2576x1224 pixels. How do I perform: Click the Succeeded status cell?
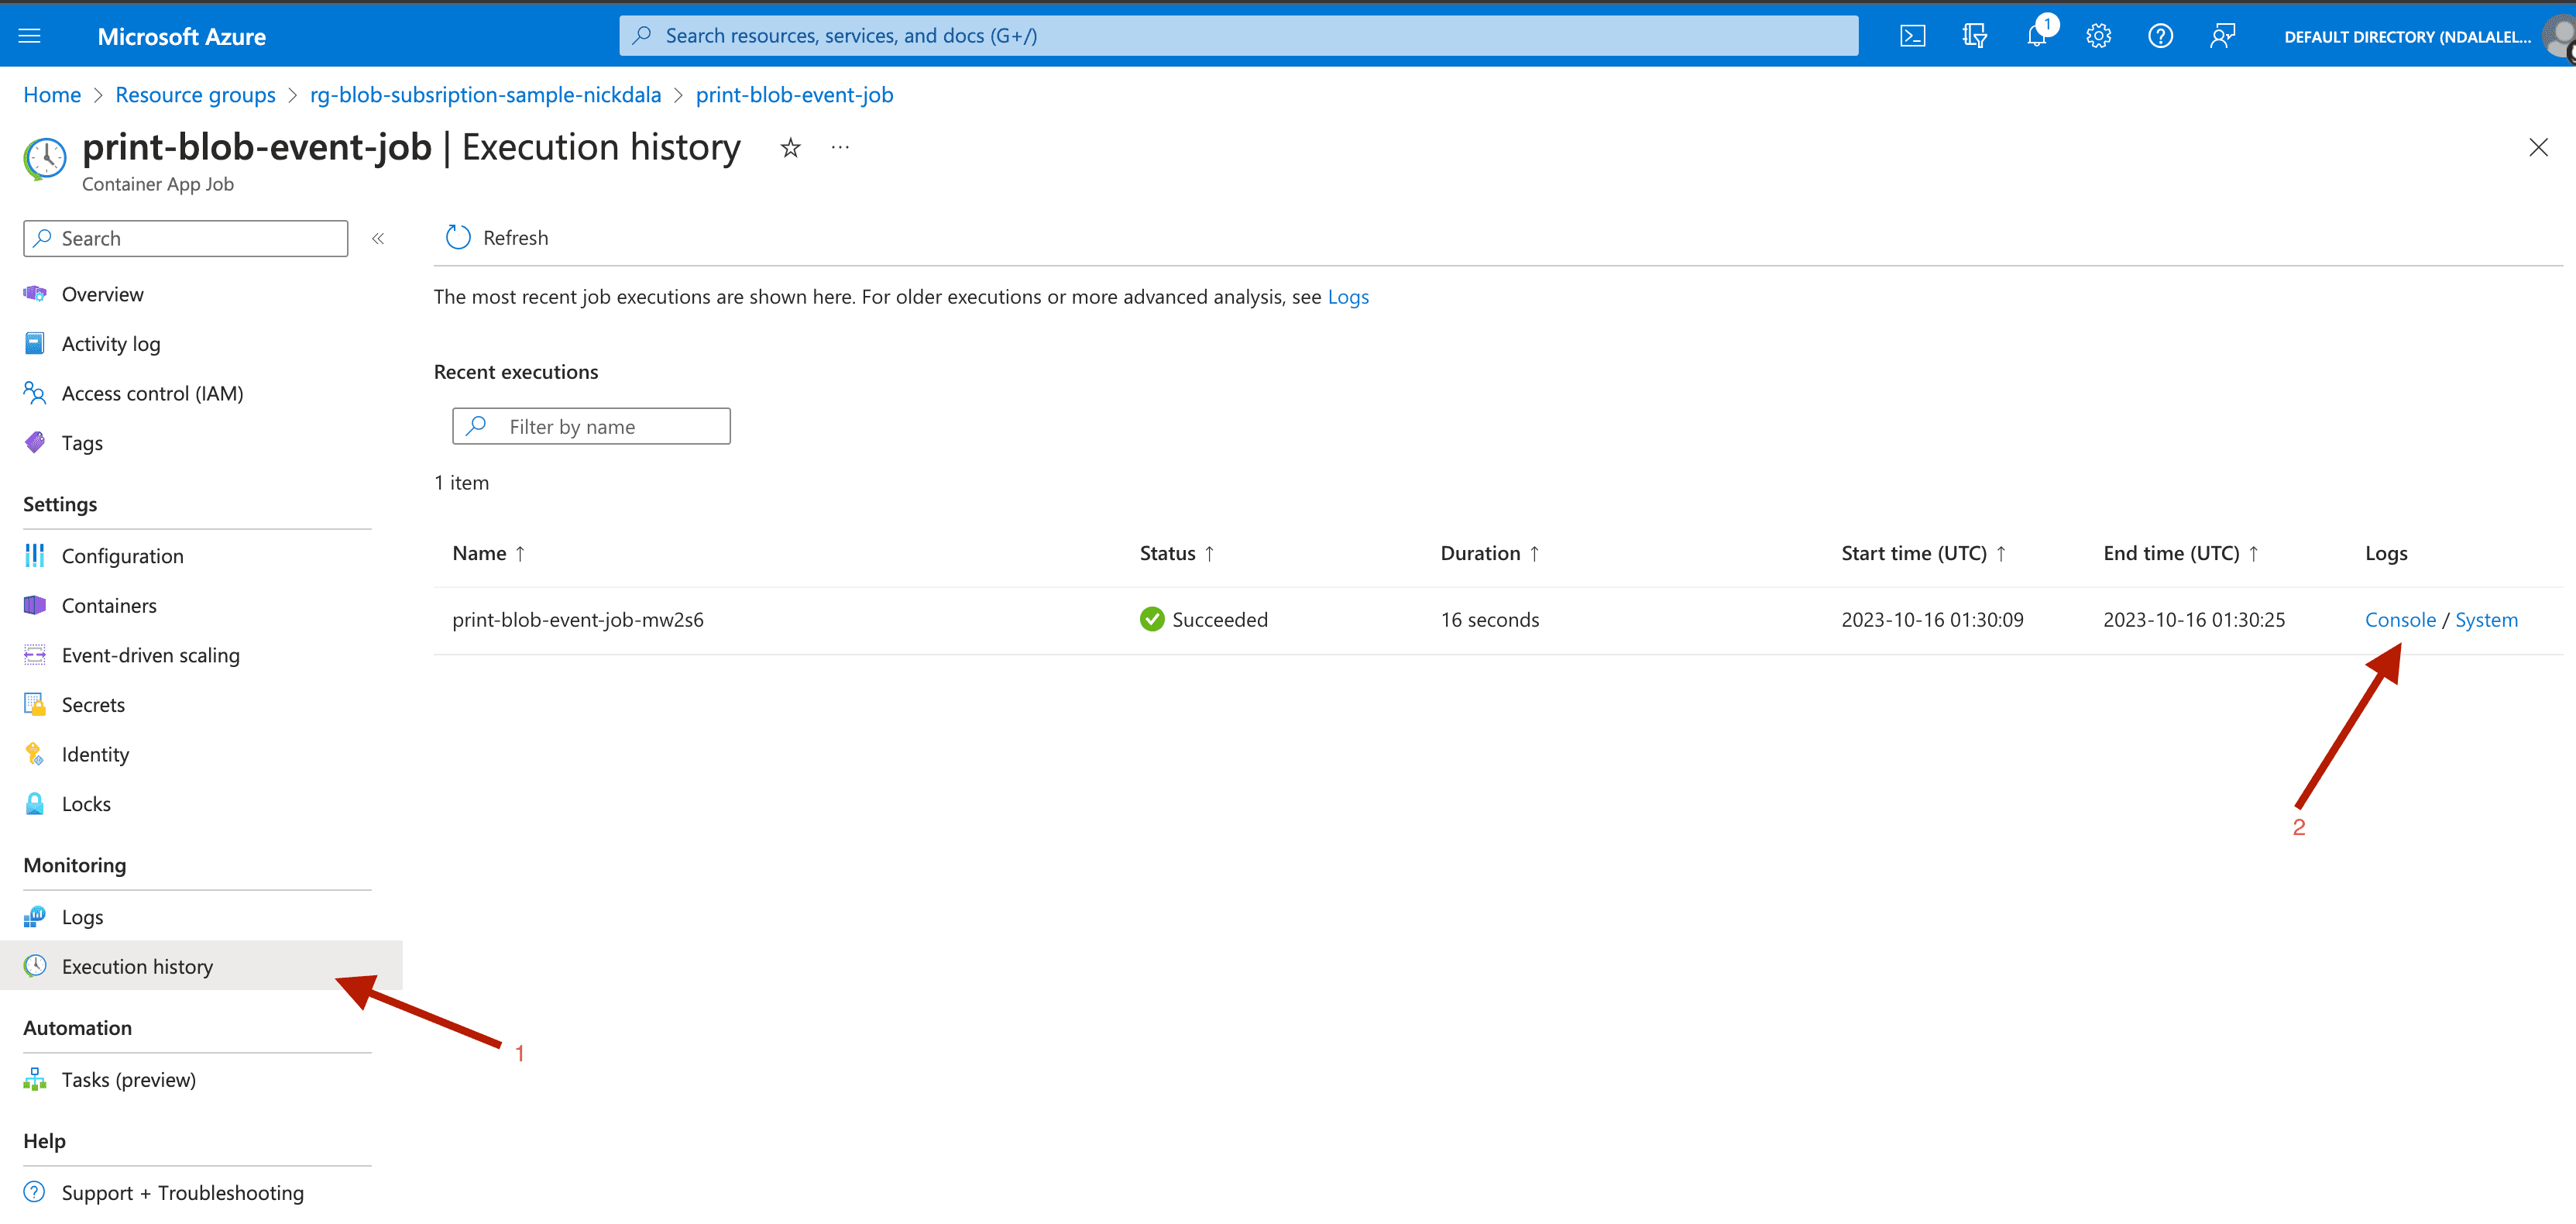1203,620
